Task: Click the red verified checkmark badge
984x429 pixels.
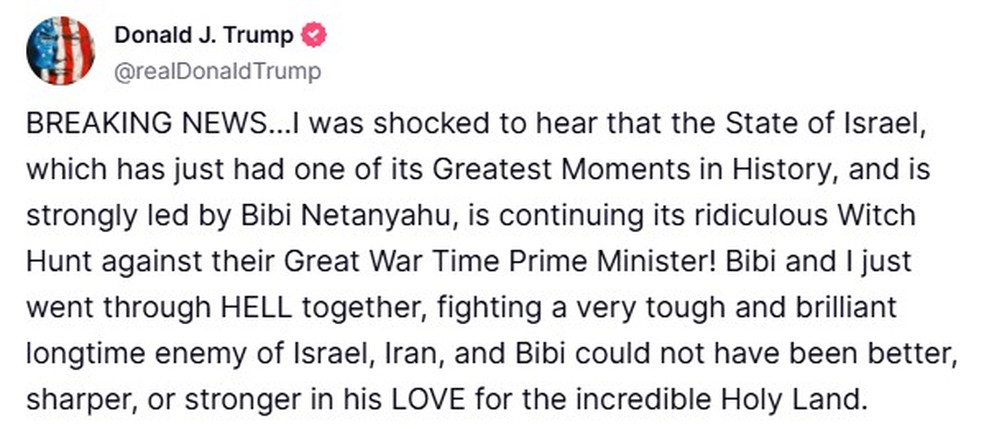Action: (x=316, y=37)
